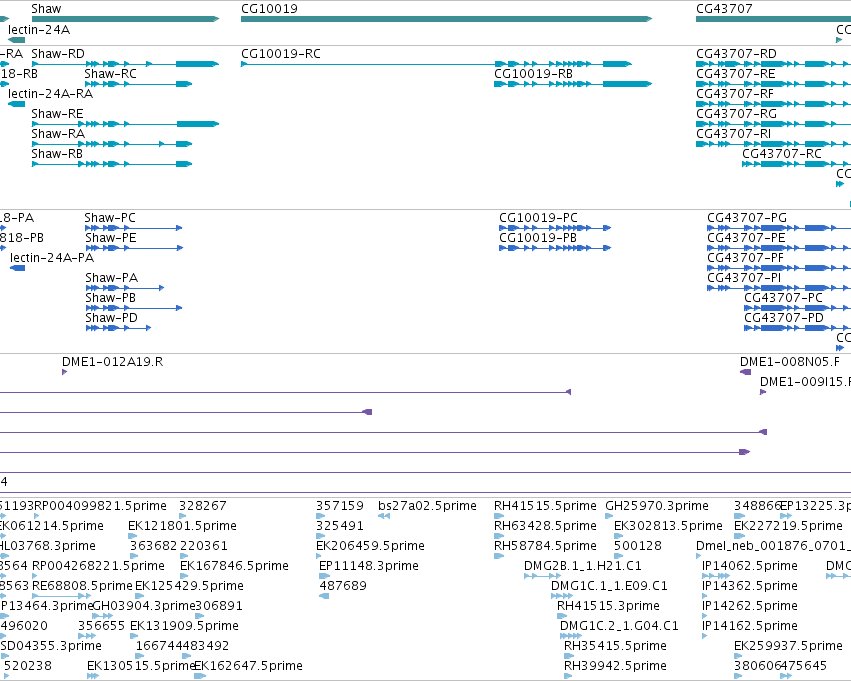The image size is (851, 681).
Task: Select the EK259937.5prime EST label
Action: coord(788,647)
